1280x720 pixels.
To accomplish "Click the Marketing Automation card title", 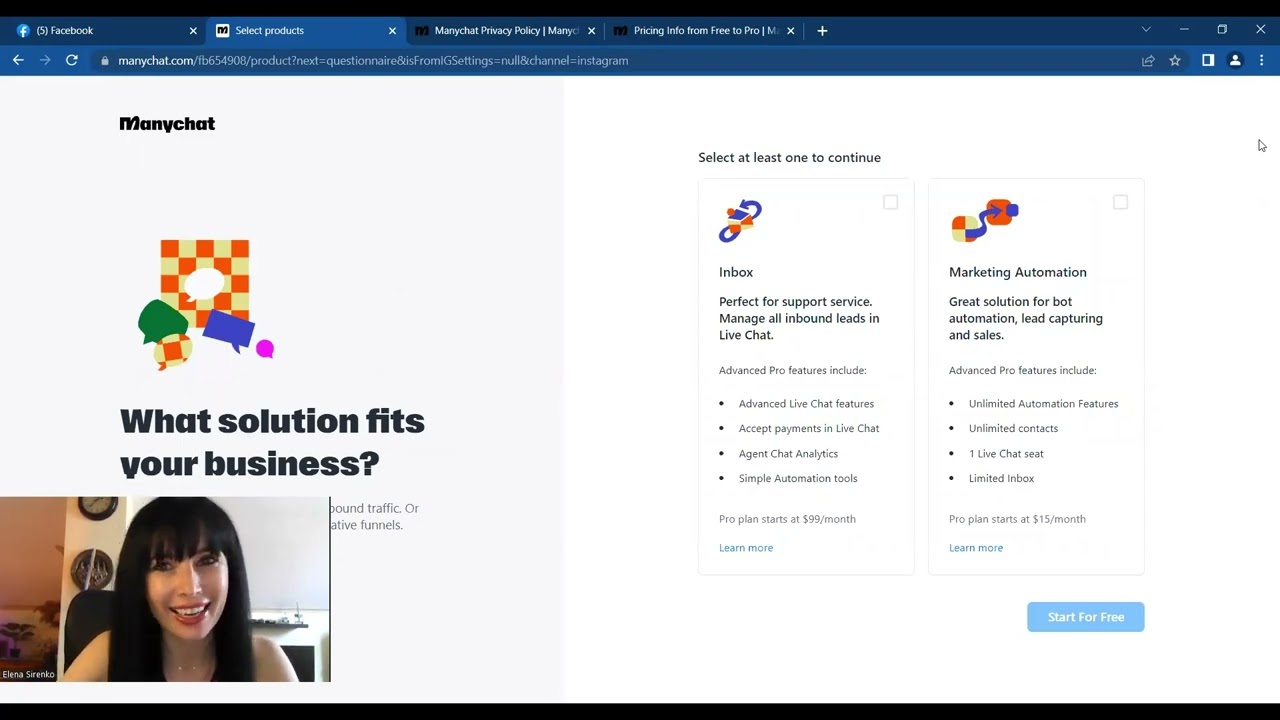I will pos(1017,272).
